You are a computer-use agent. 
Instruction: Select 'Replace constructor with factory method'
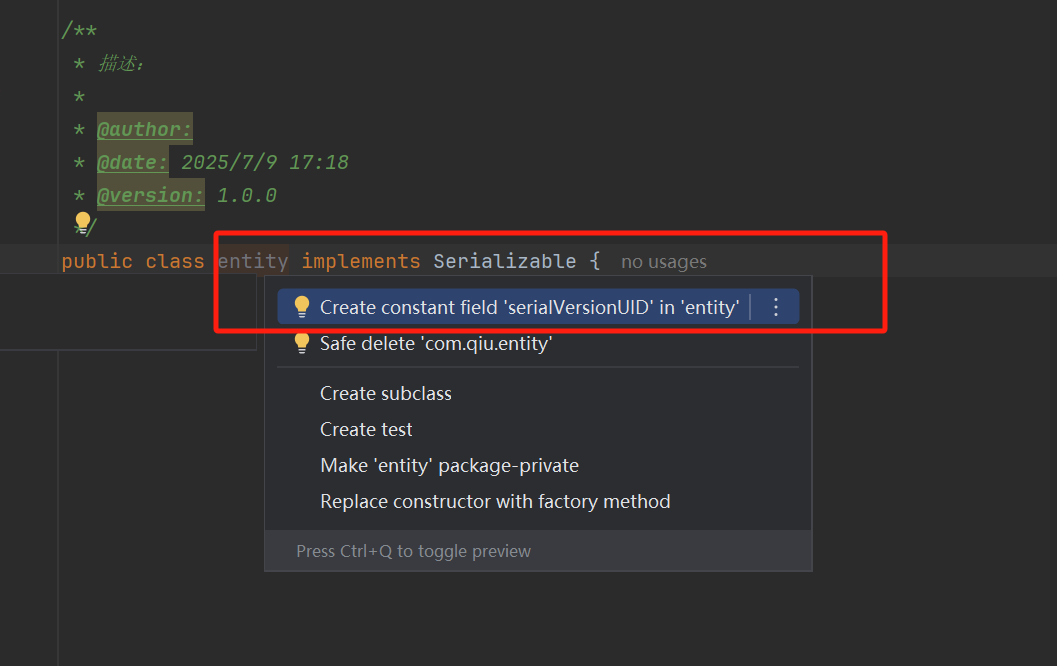[494, 501]
